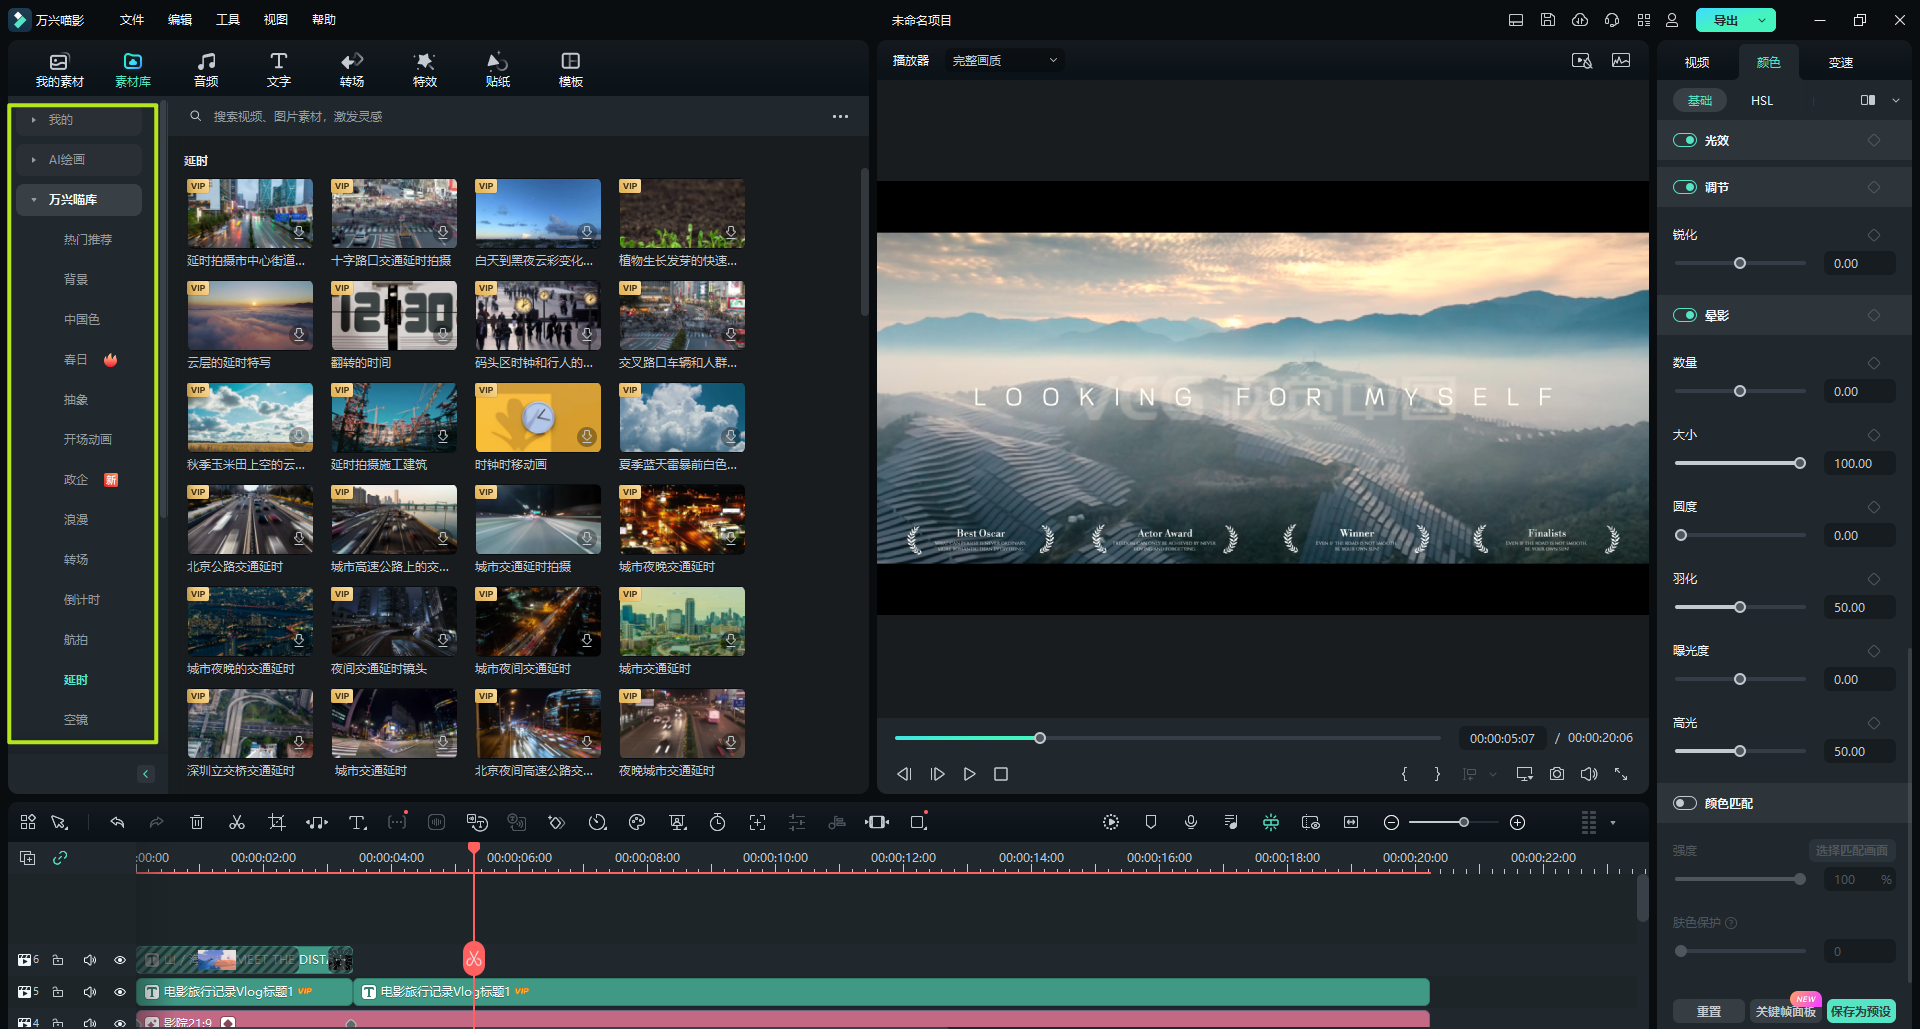Open the 贴纸 stickers panel
1920x1029 pixels.
pyautogui.click(x=498, y=70)
